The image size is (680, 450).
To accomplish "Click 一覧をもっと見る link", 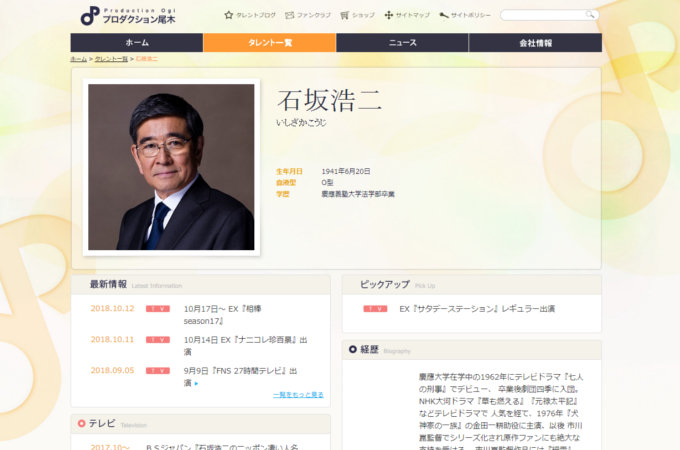I will point(298,395).
